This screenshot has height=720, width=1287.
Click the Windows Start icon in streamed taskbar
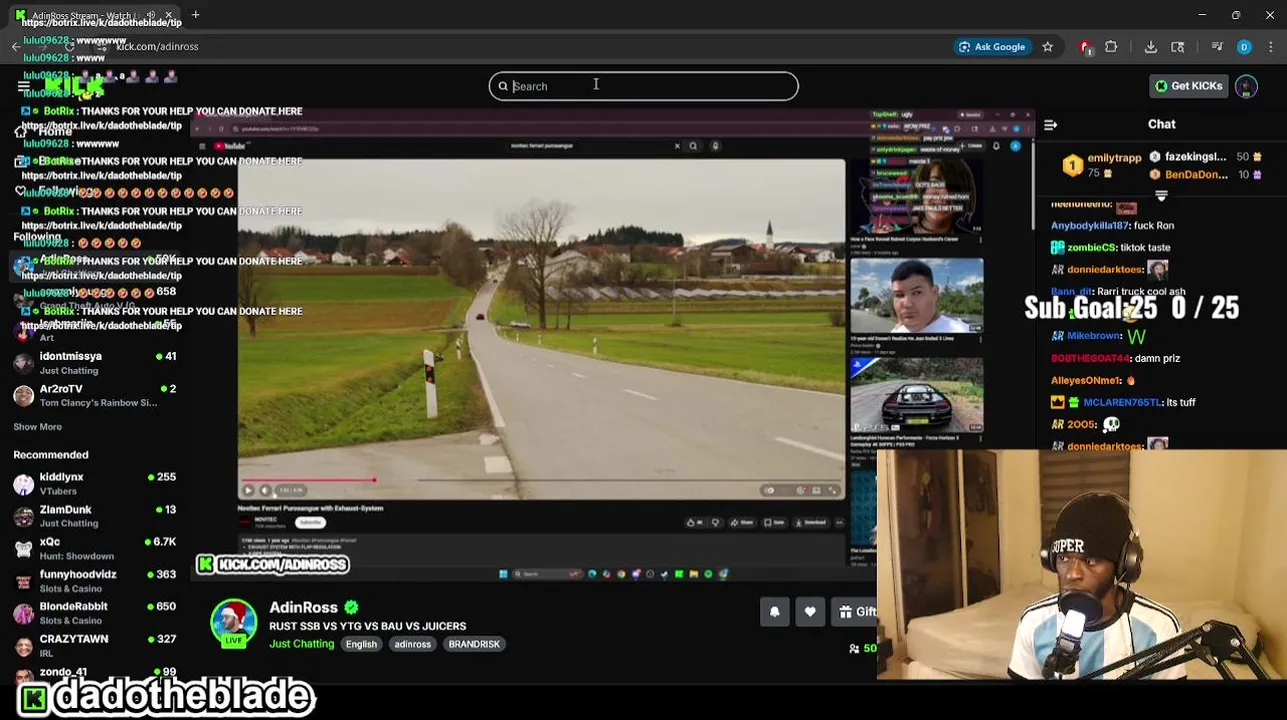503,574
